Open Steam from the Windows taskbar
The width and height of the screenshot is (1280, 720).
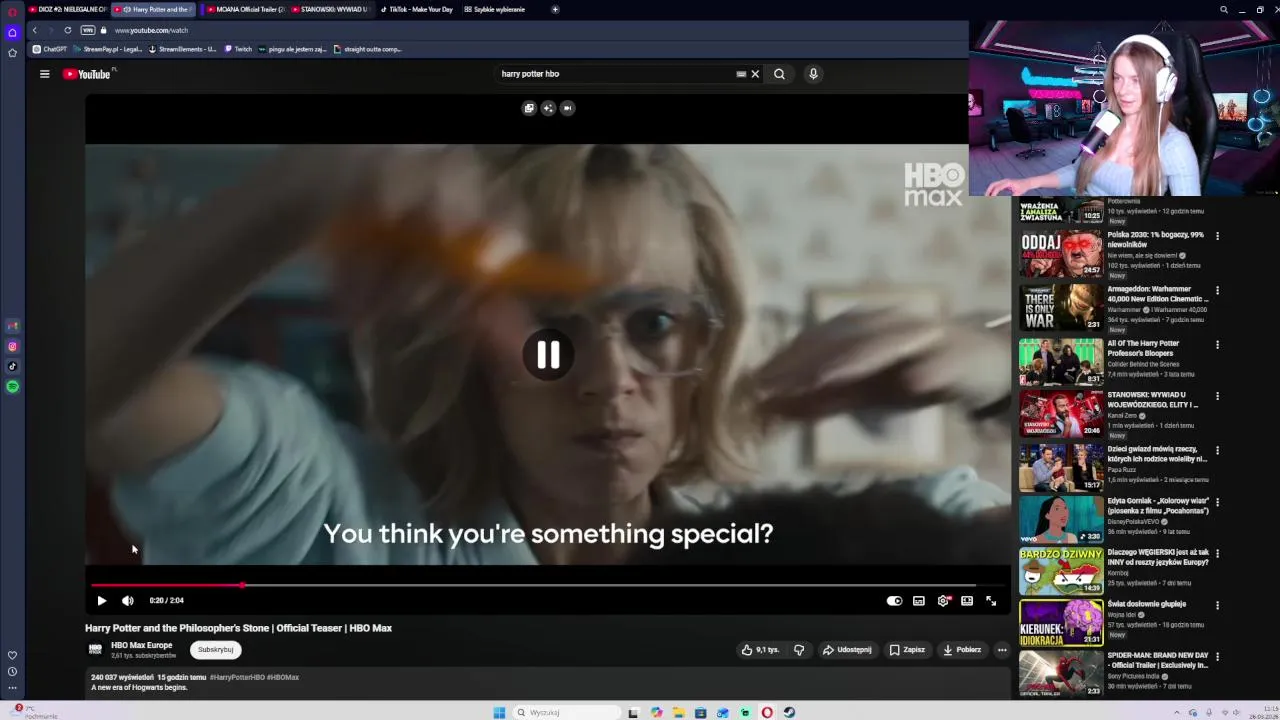pos(789,712)
